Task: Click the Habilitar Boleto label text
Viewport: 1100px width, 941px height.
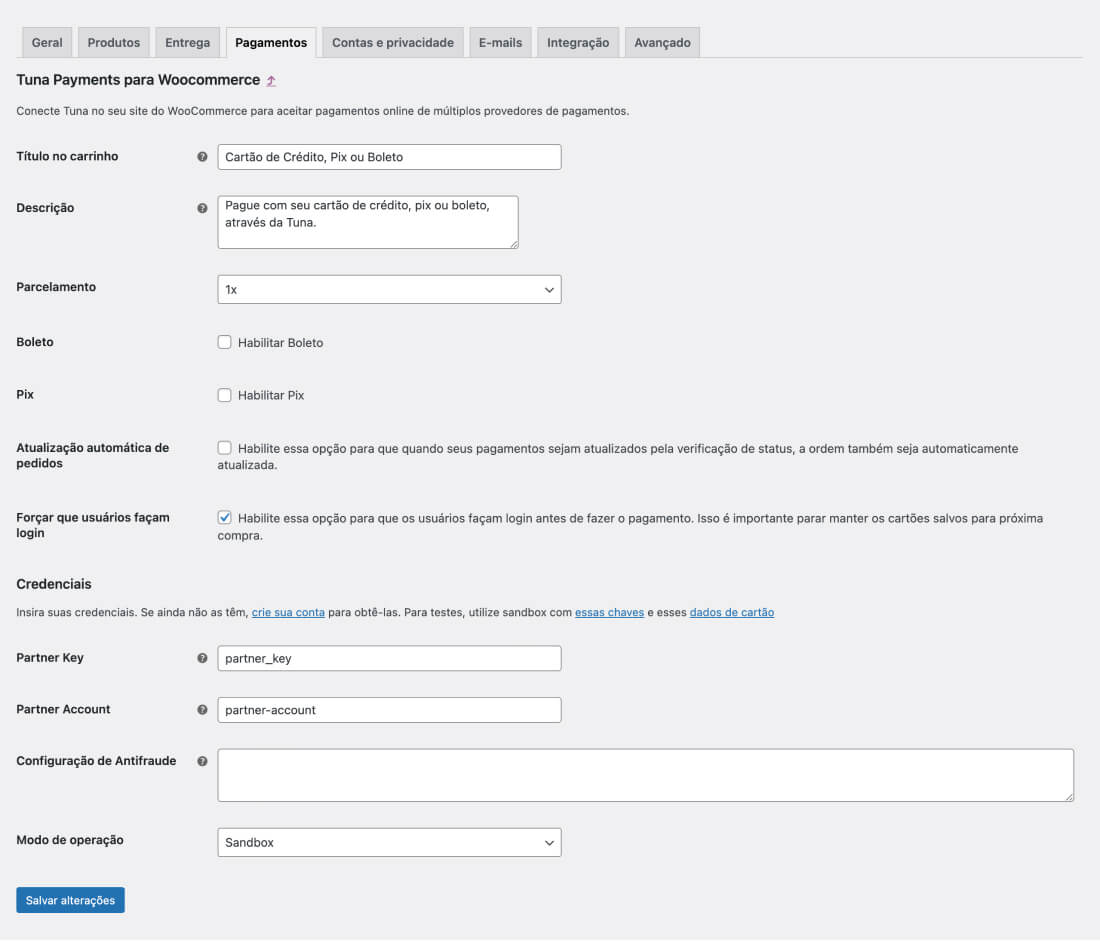Action: [x=281, y=343]
